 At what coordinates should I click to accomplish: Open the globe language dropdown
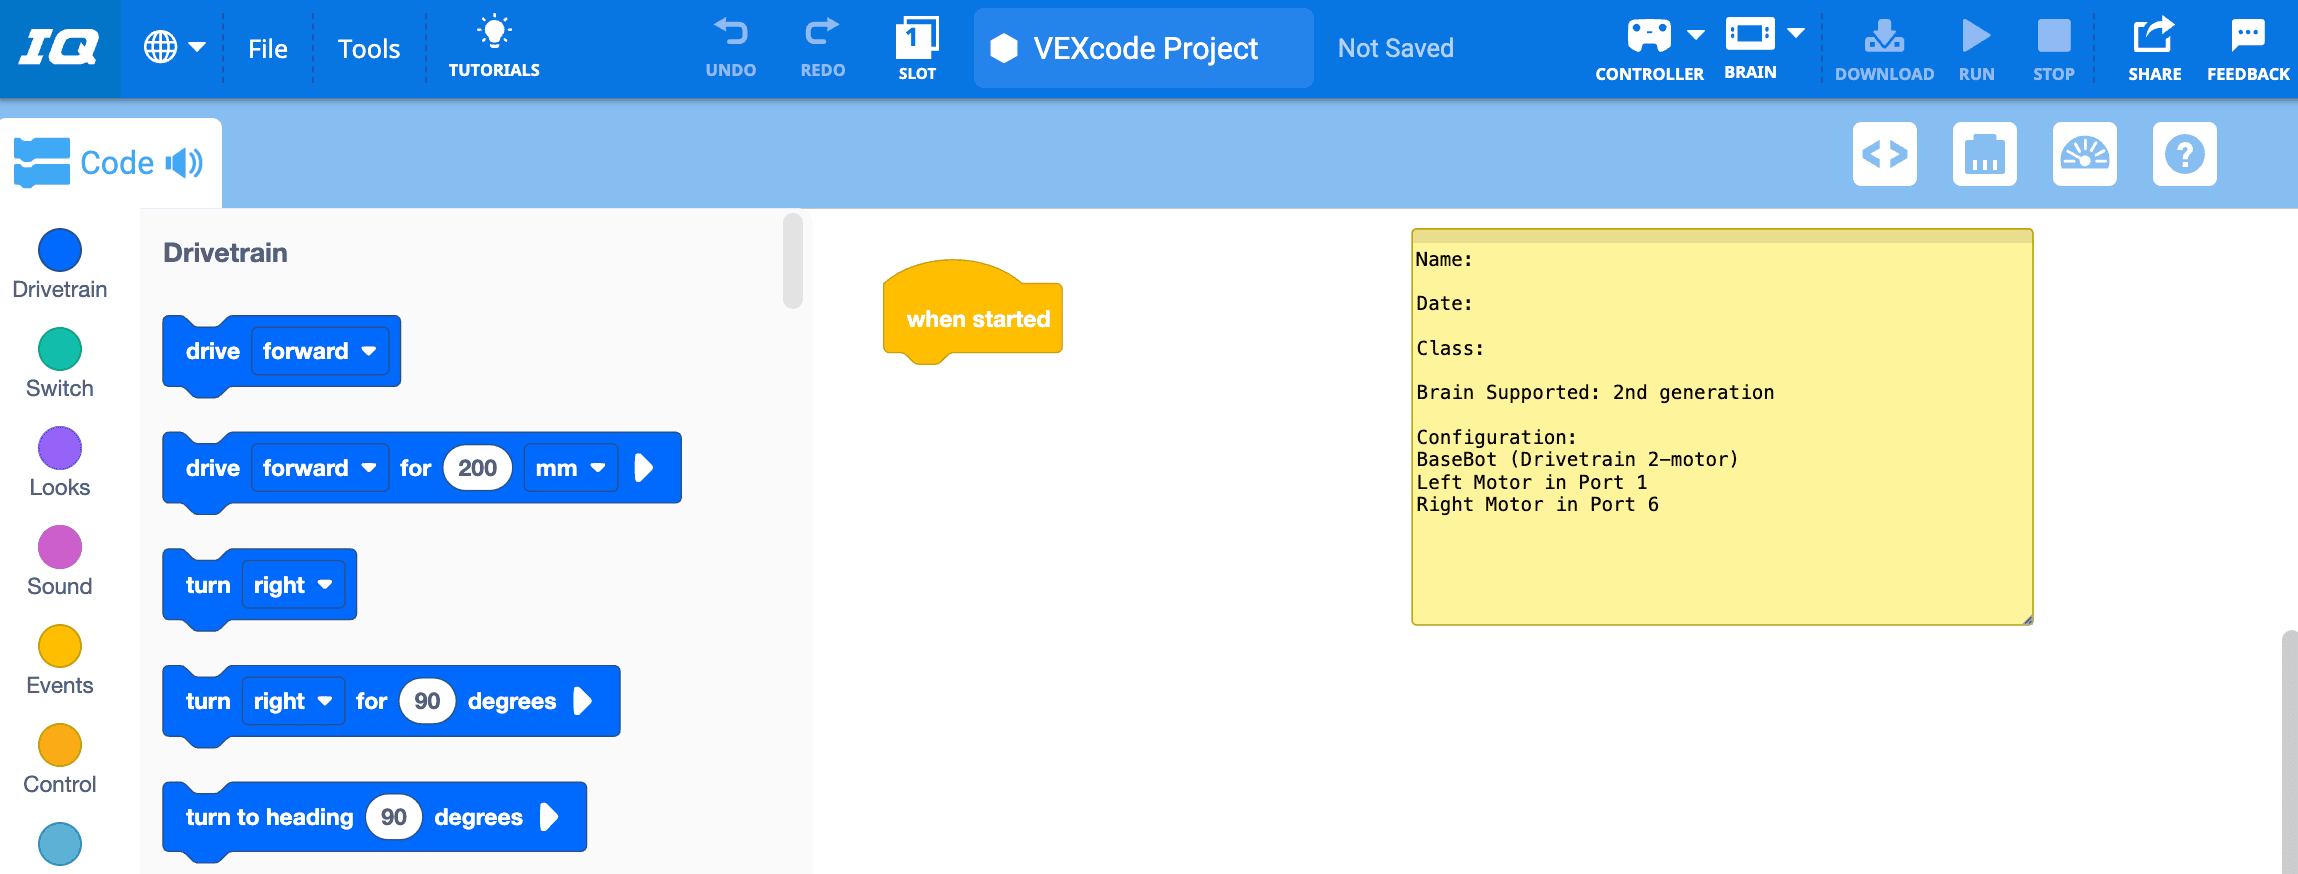click(174, 47)
